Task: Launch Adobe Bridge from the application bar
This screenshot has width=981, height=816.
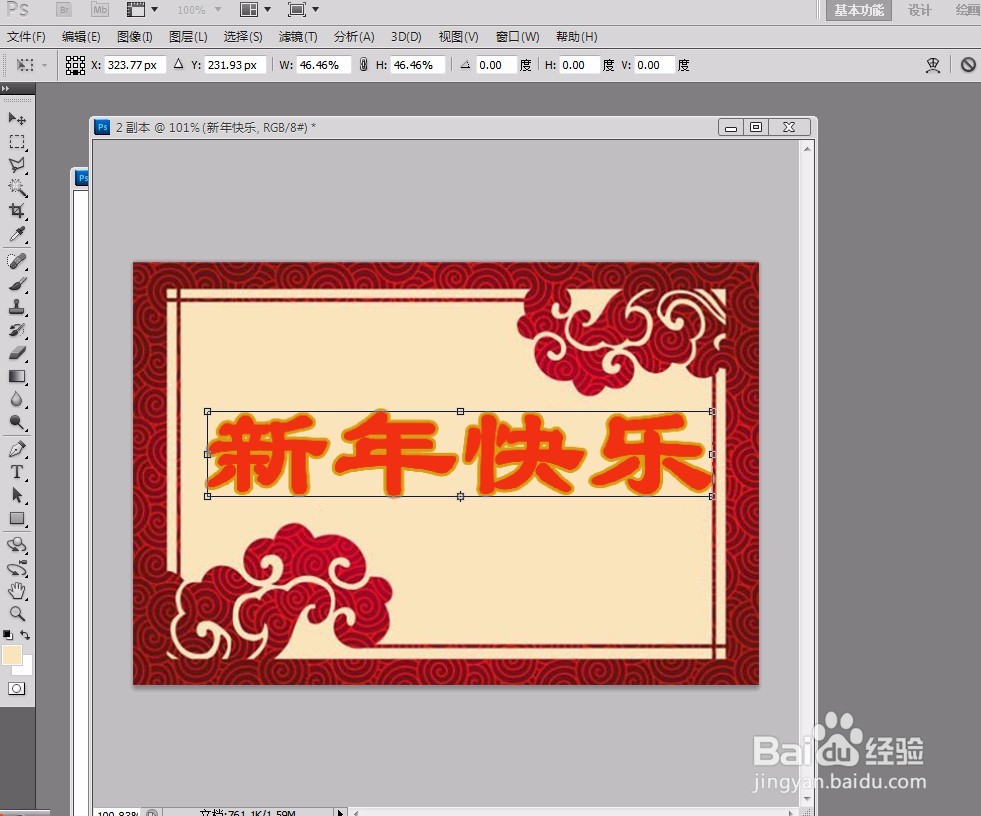Action: [x=62, y=10]
